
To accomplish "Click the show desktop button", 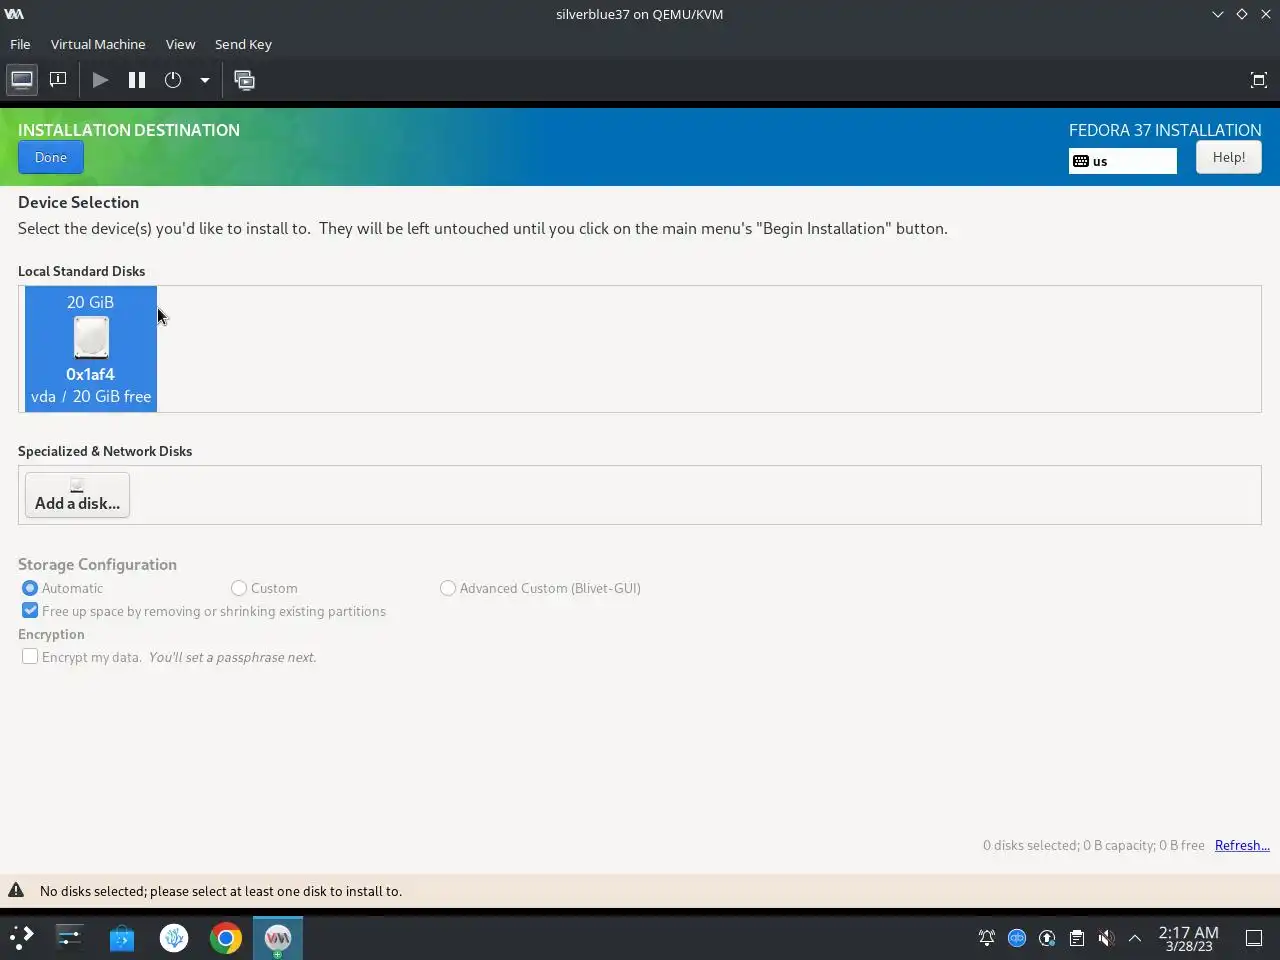I will click(1254, 938).
